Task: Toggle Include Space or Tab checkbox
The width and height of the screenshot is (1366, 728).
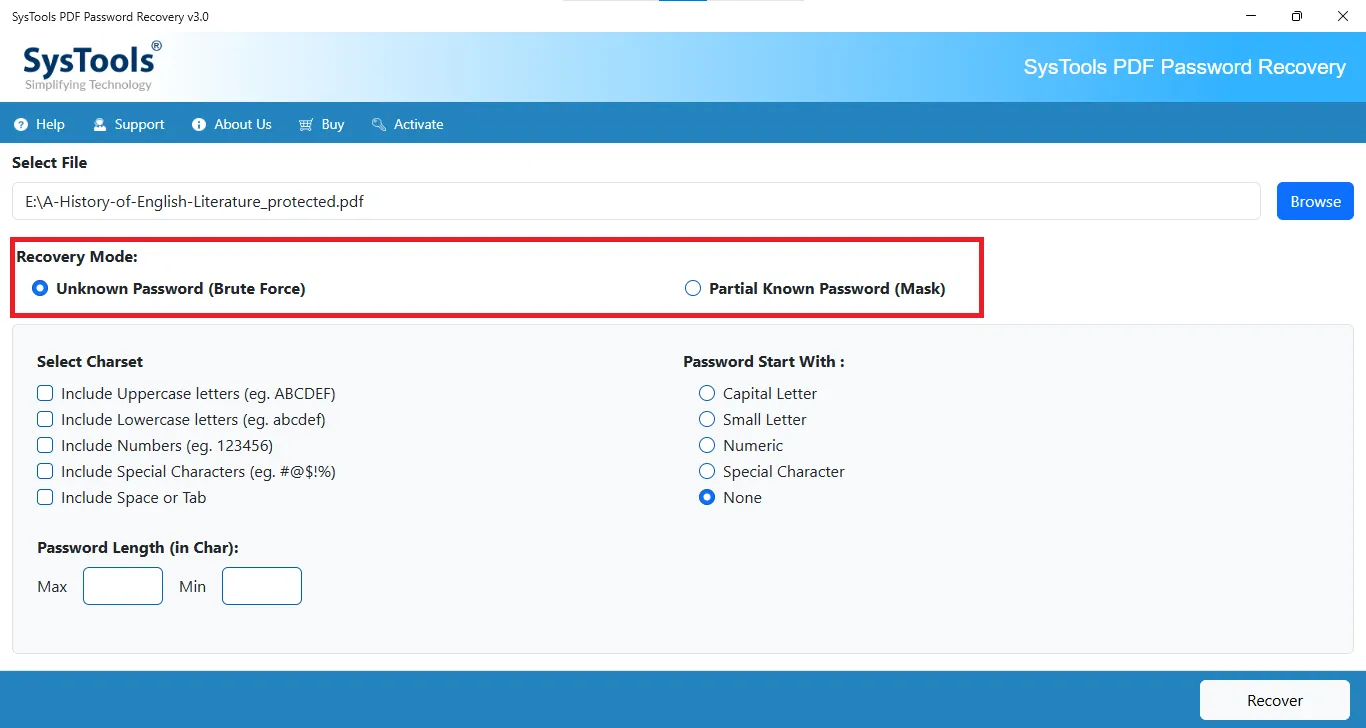Action: pyautogui.click(x=45, y=497)
